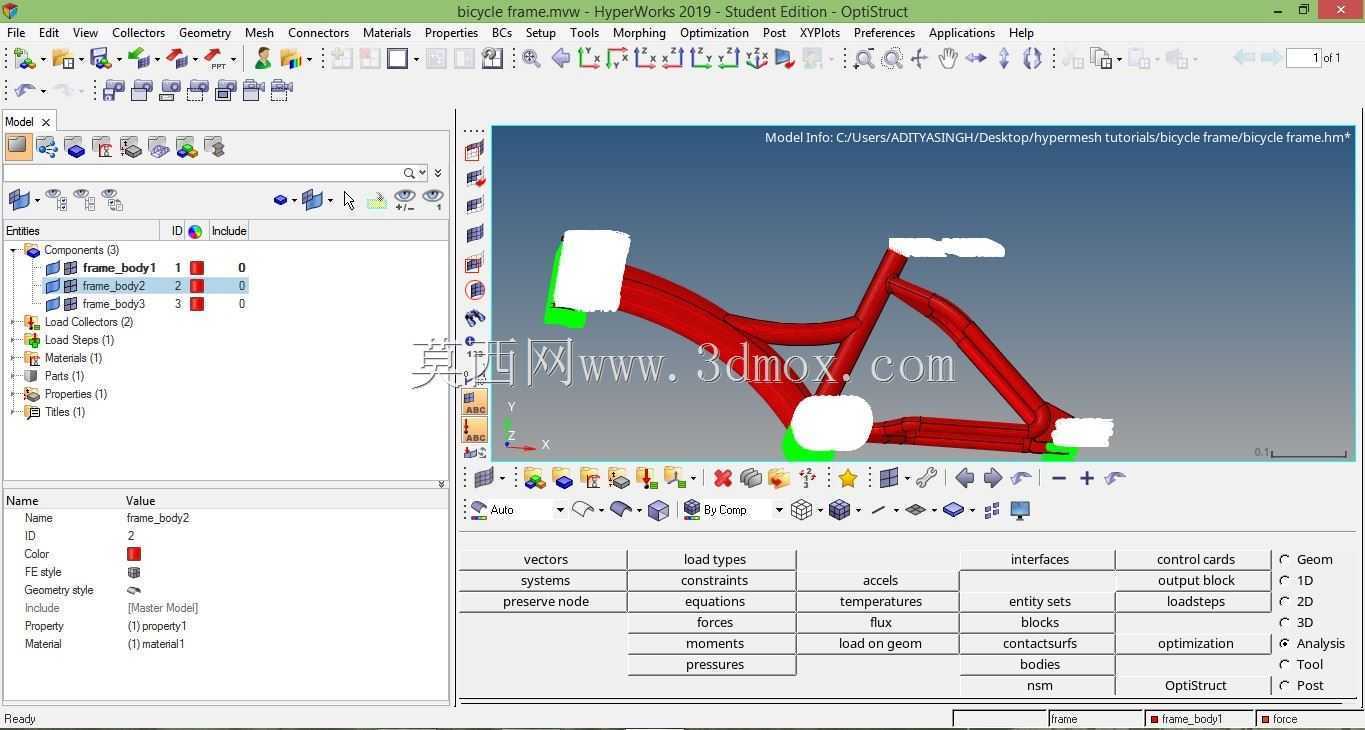Click the zoom in plus icon

1087,479
